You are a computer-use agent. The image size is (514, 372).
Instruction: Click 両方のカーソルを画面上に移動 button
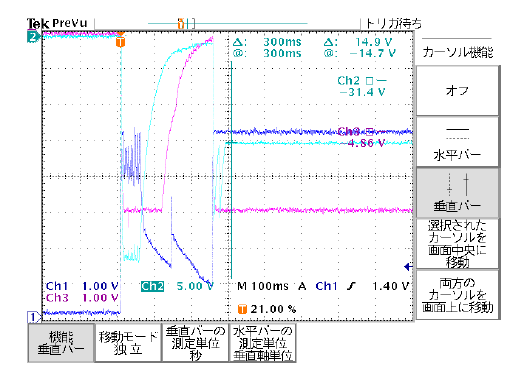(x=457, y=295)
